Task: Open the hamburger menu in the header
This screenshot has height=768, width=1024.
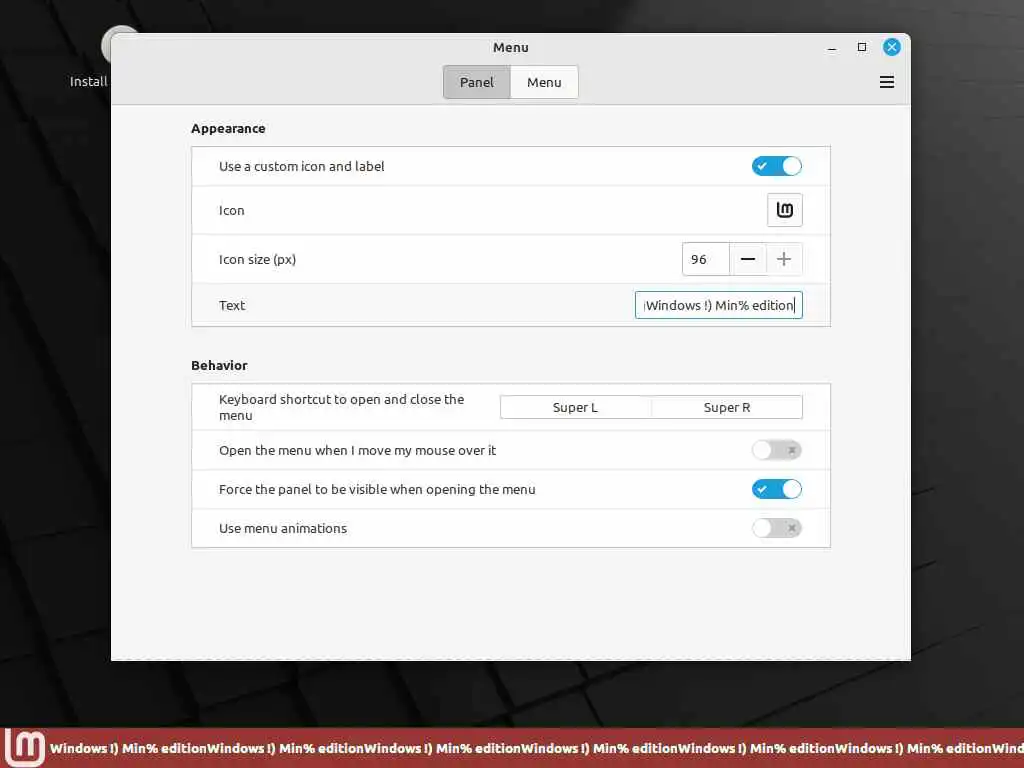Action: click(x=886, y=82)
